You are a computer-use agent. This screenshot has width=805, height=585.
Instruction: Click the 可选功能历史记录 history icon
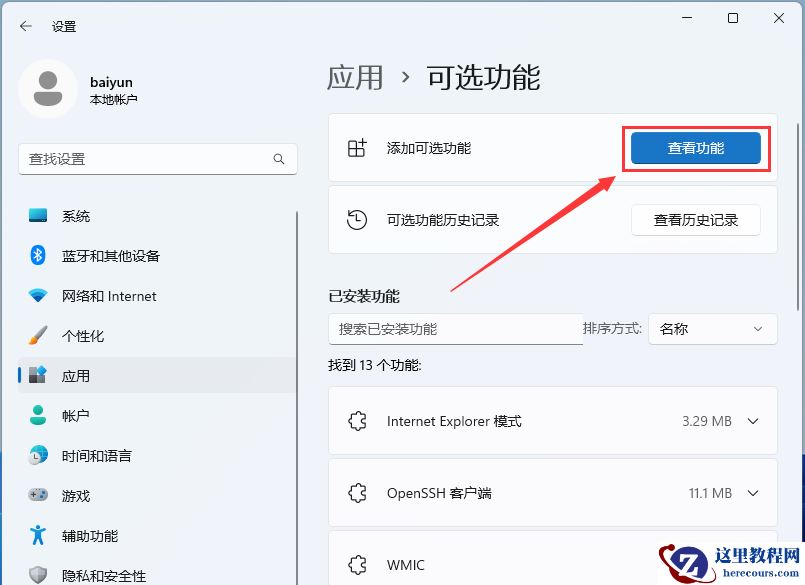coord(357,219)
